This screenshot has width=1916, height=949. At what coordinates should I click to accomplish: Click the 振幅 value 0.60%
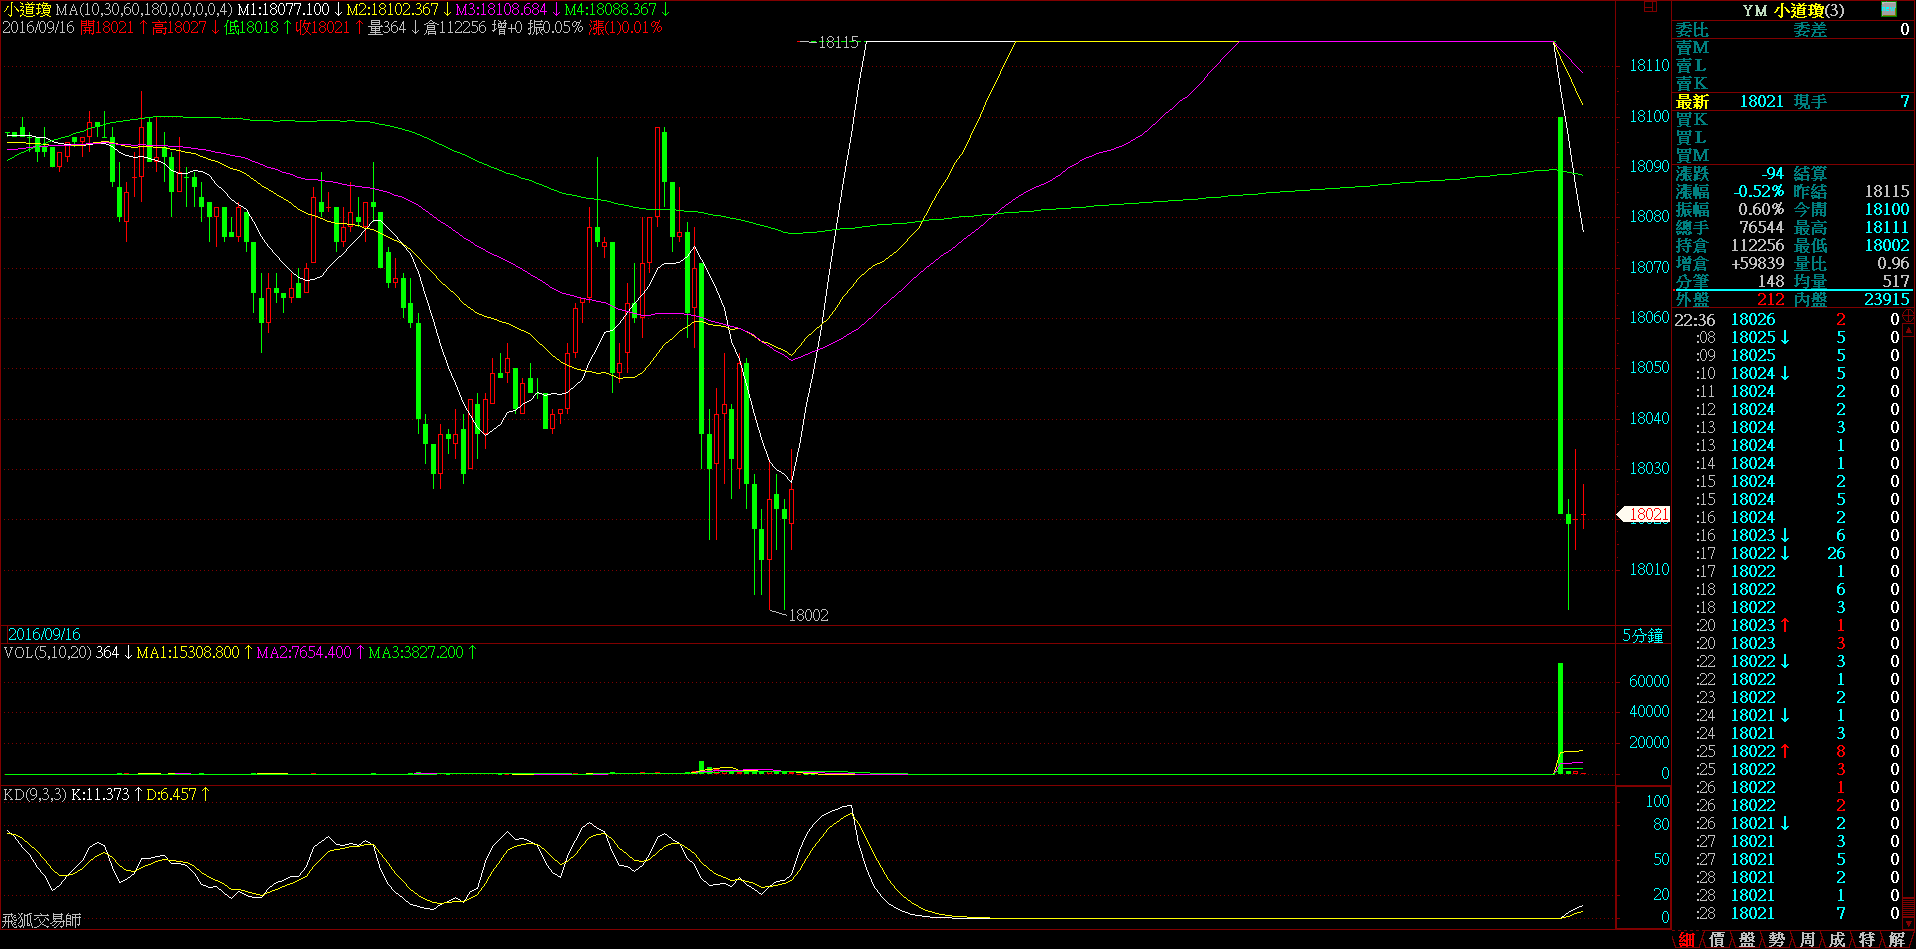tap(1761, 209)
